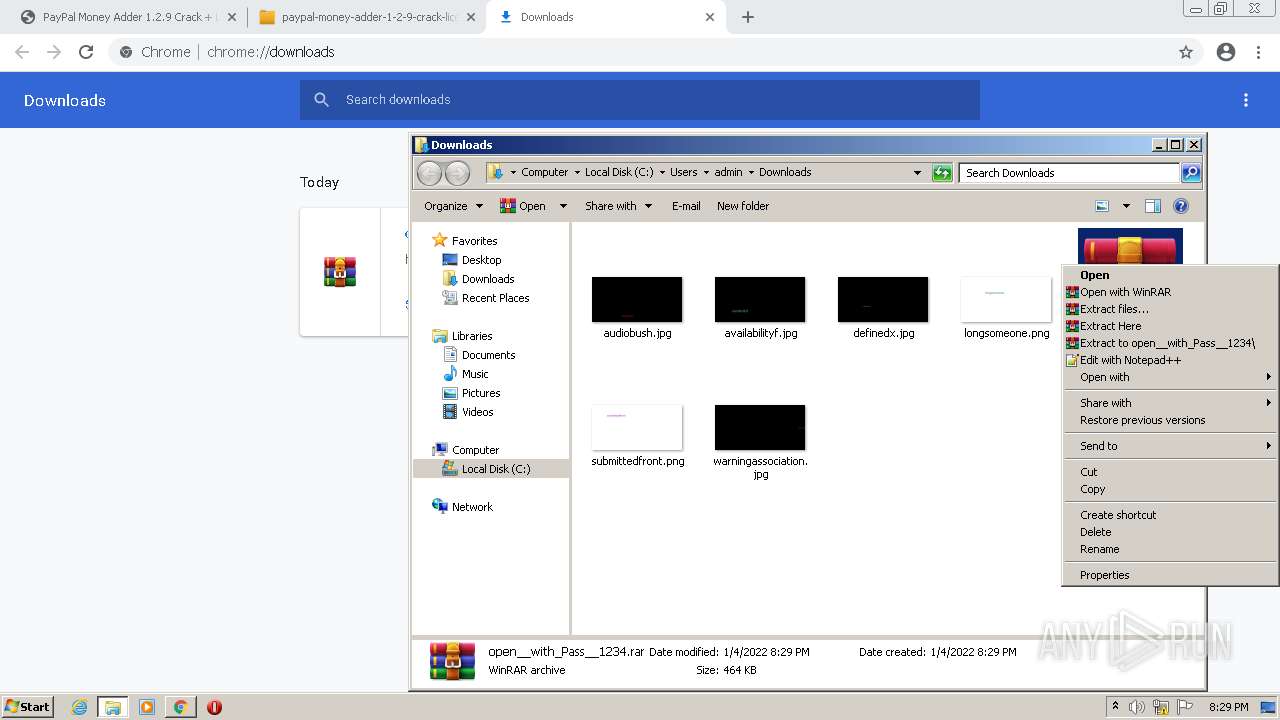1280x720 pixels.
Task: Select warningassociation.jpg thumbnail
Action: (x=760, y=428)
